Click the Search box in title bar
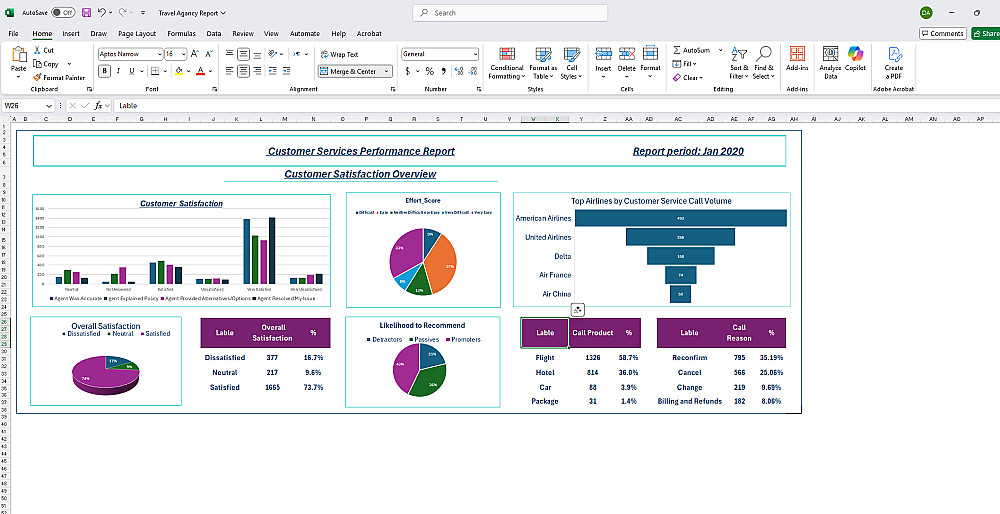 click(510, 13)
